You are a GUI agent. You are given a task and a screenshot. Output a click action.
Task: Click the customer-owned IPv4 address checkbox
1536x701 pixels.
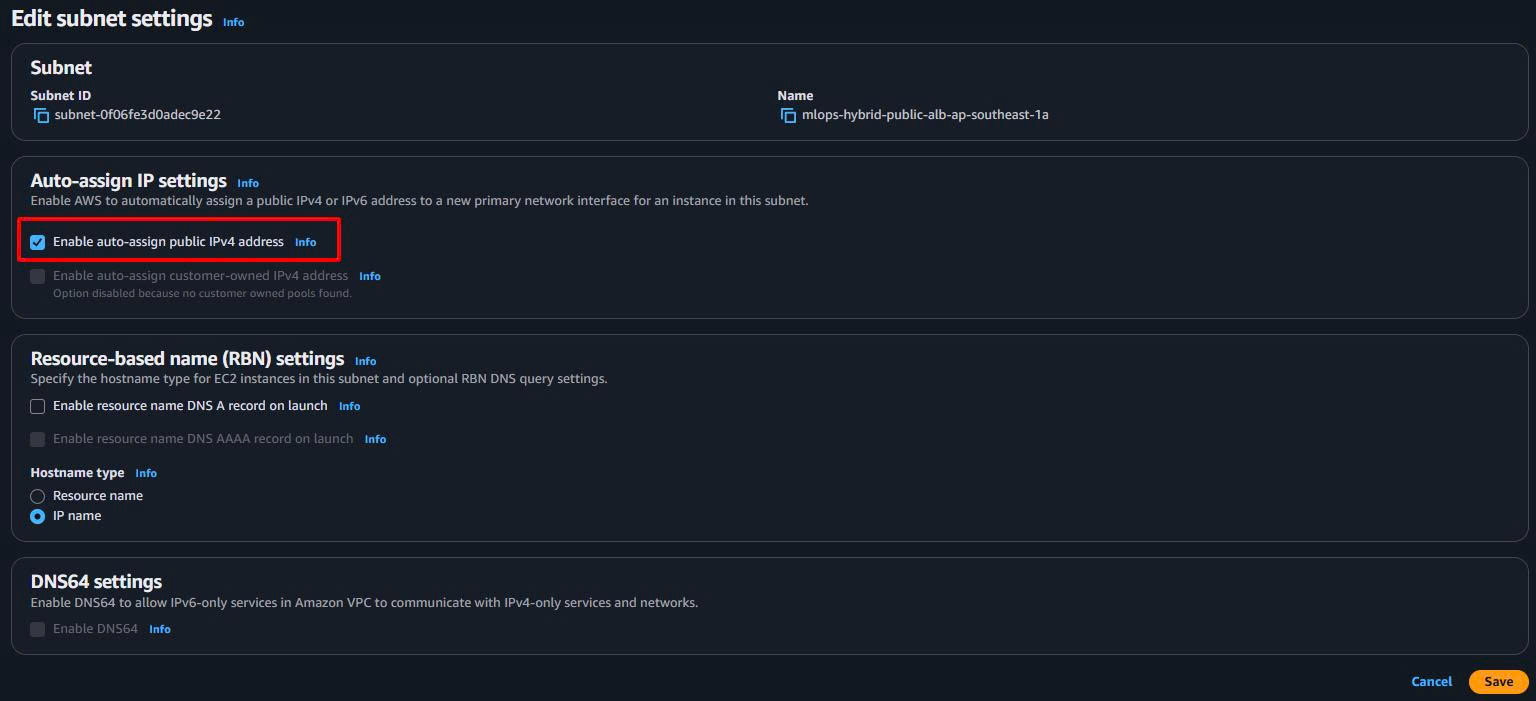[38, 276]
